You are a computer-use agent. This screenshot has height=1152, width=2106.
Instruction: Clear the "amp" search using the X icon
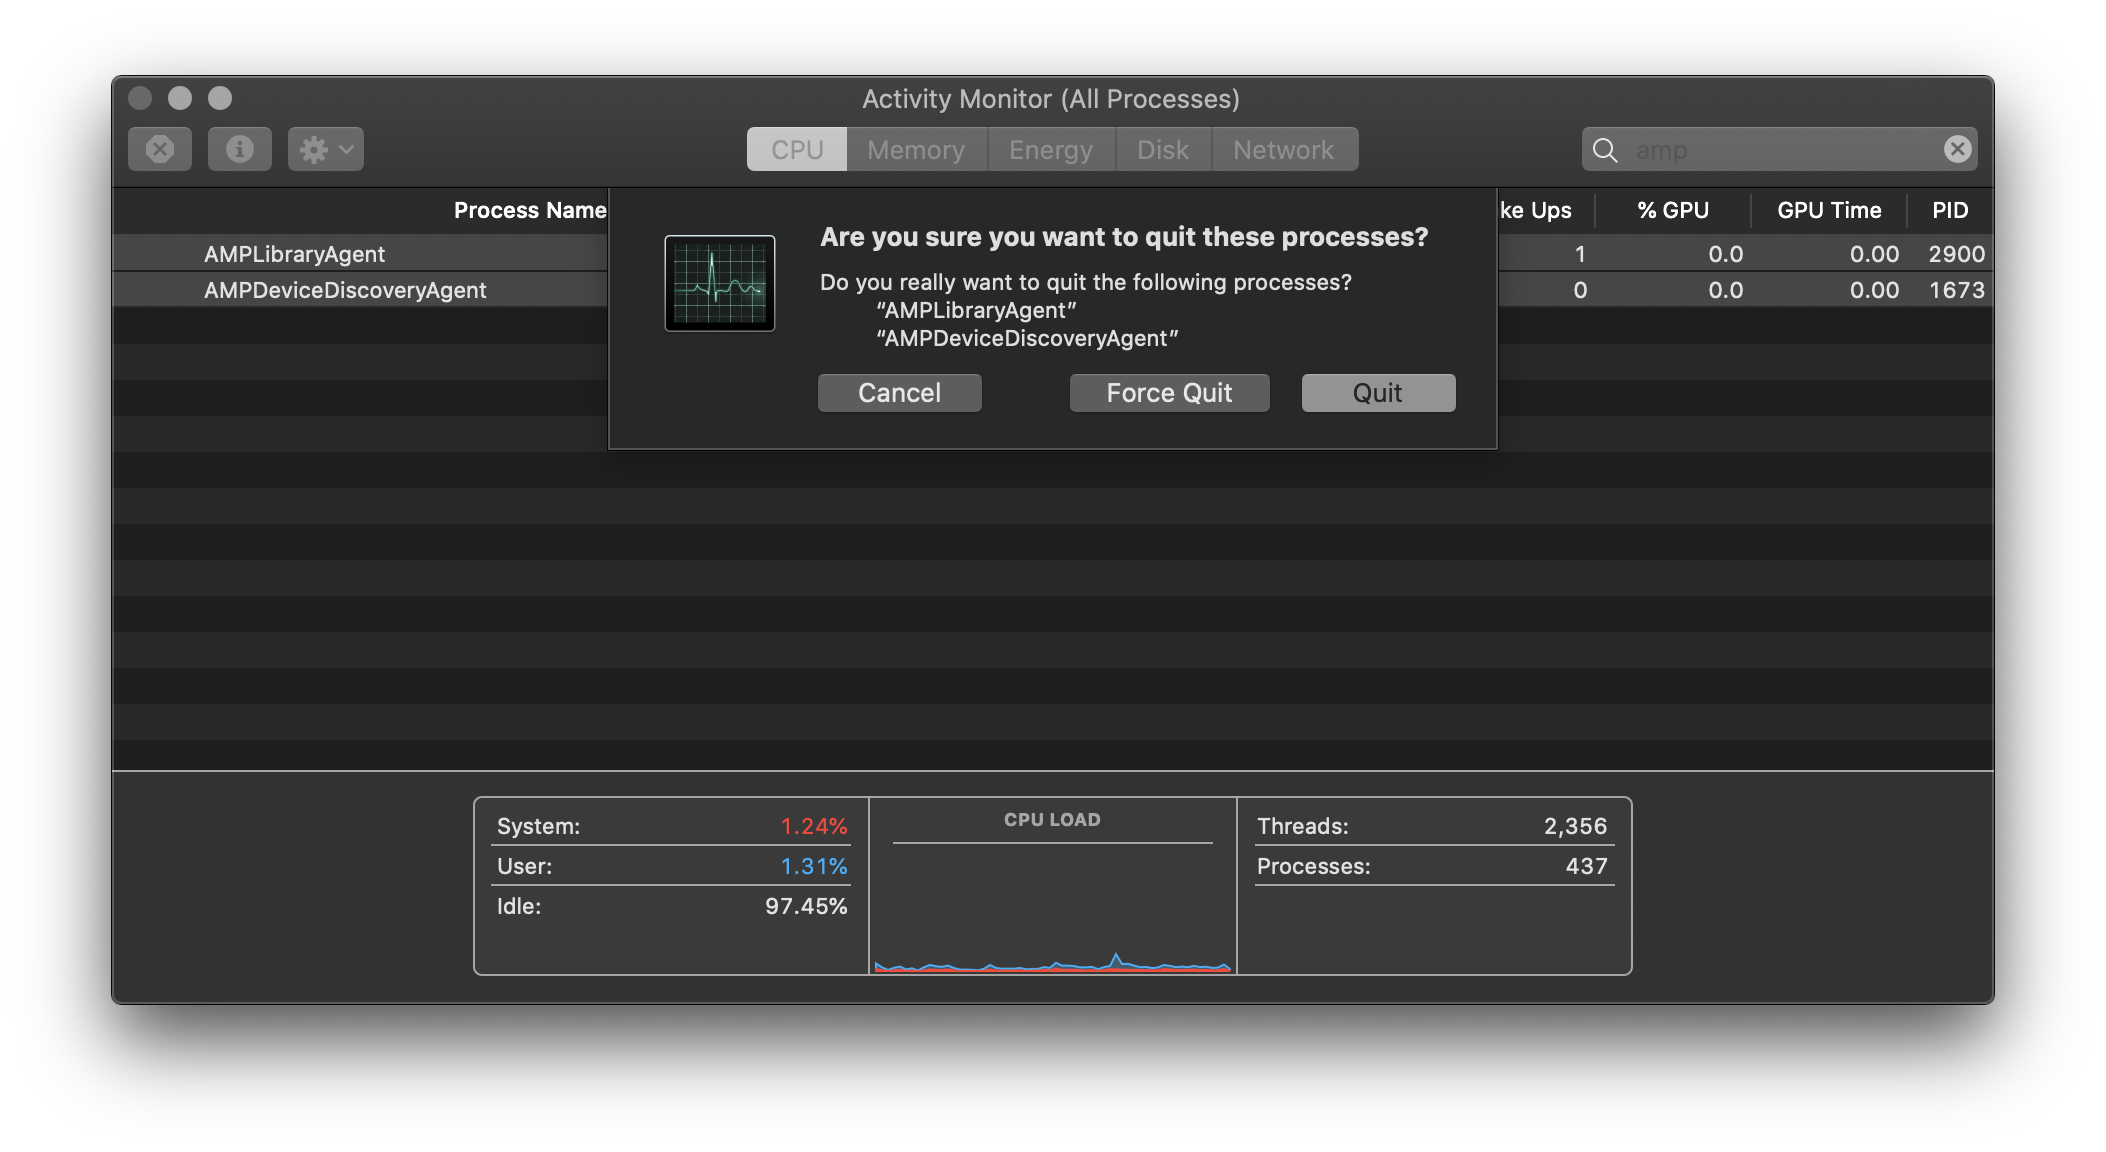pos(1957,149)
